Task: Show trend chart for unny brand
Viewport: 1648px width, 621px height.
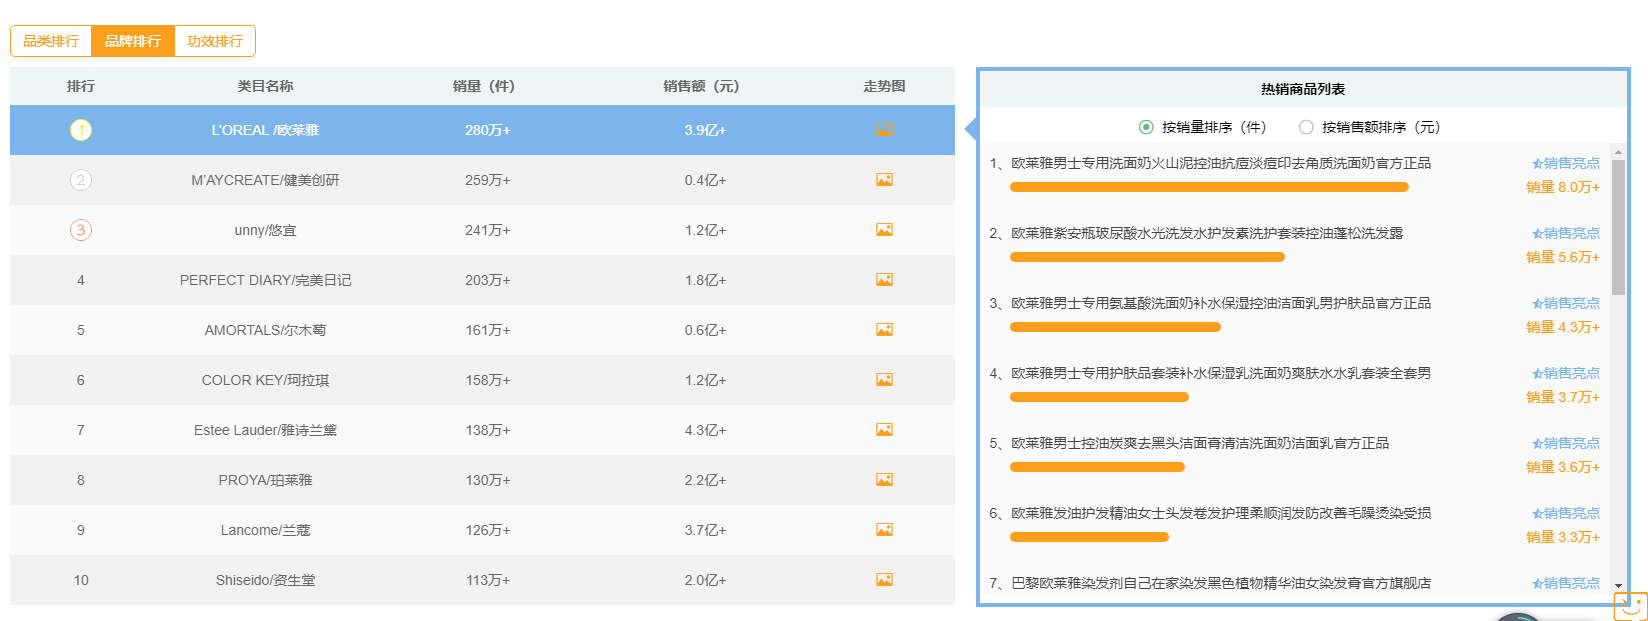Action: point(884,230)
